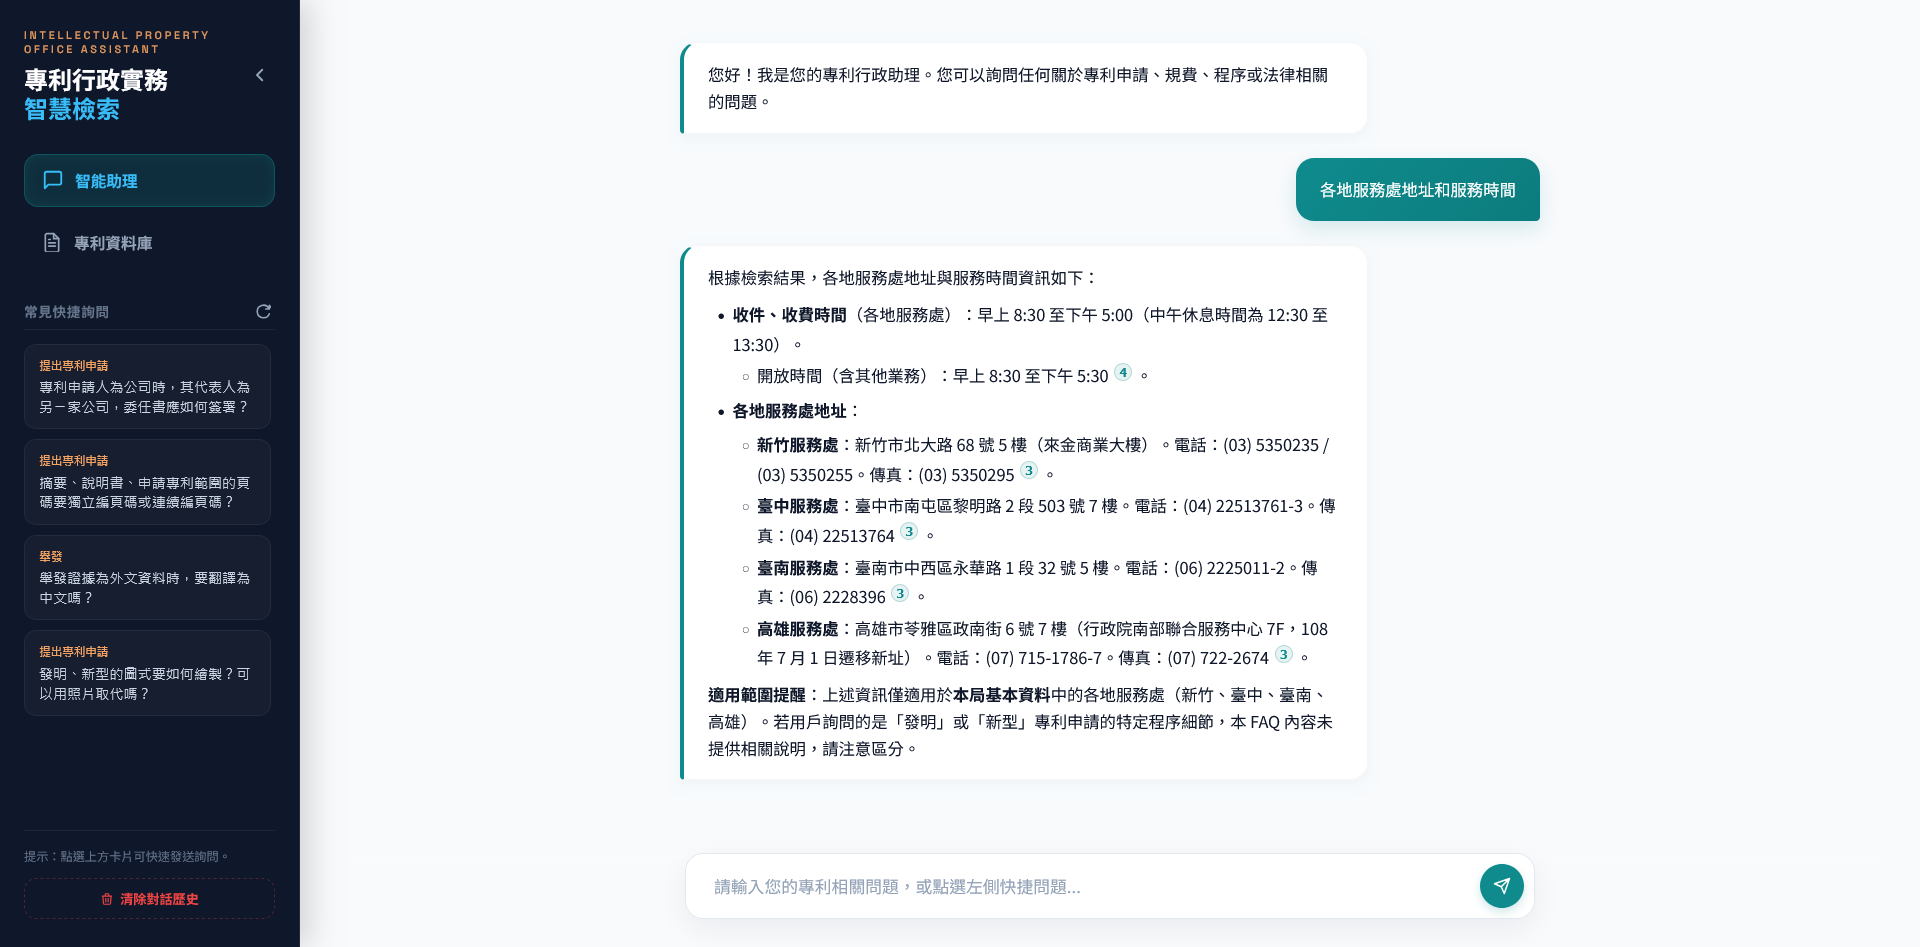This screenshot has width=1920, height=947.
Task: Click the INTELLECTUAL PROPERTY OFFICE ASSISTANT label
Action: [x=117, y=42]
